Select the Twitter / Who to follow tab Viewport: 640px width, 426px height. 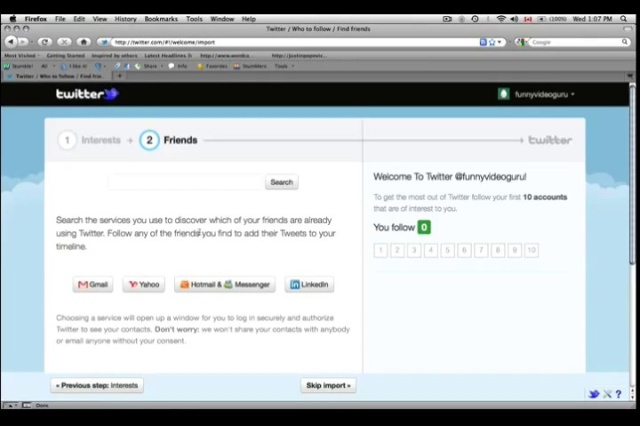(x=56, y=76)
